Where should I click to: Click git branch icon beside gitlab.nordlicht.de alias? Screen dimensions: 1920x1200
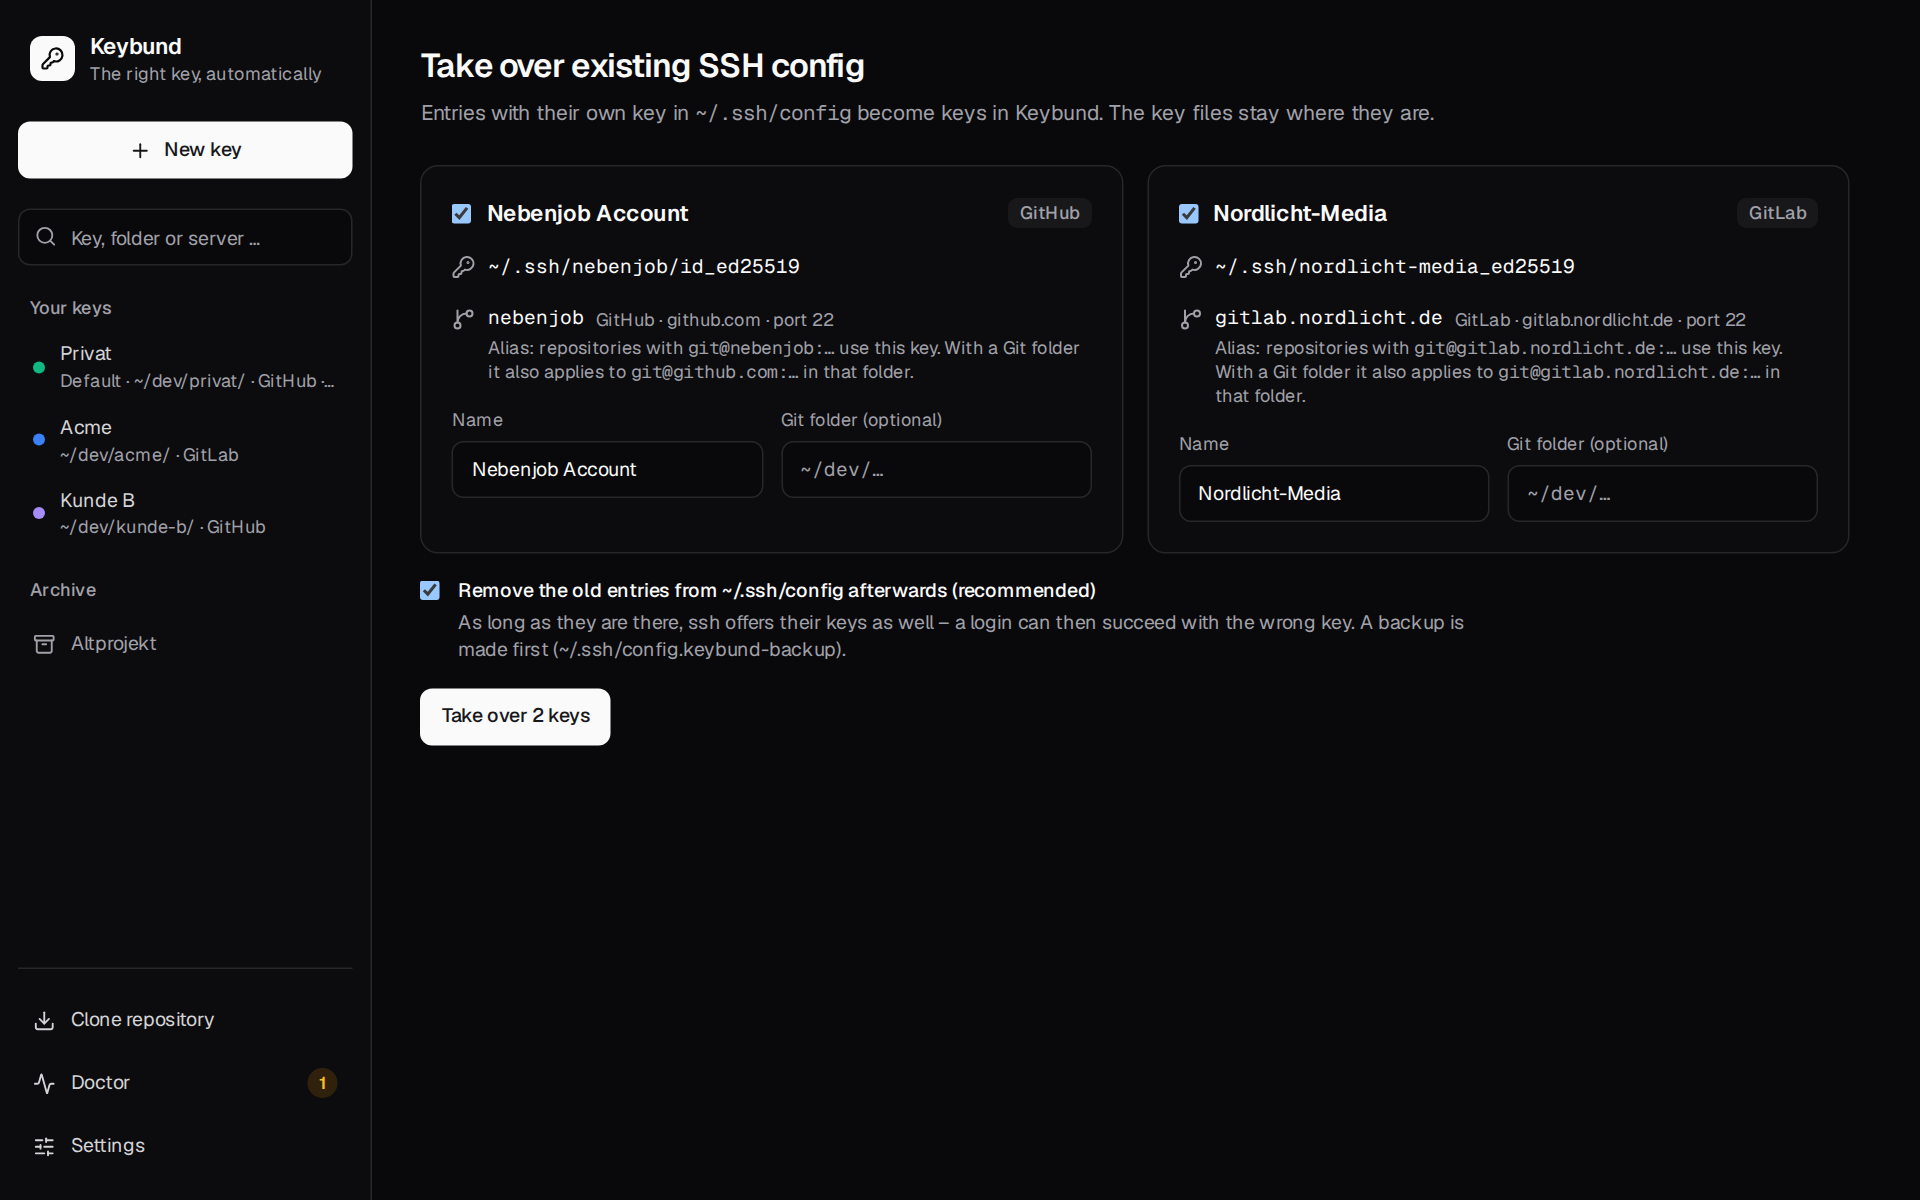1190,319
